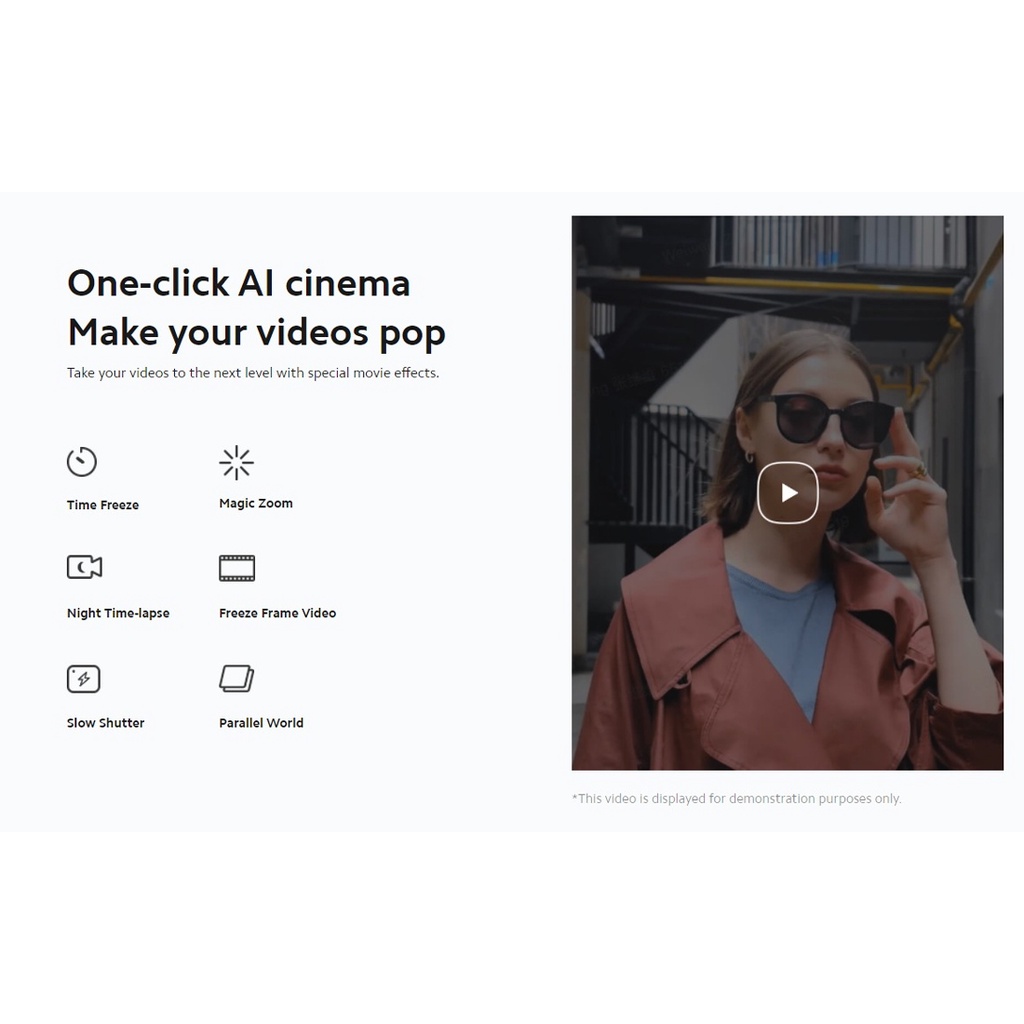Open the "Magic Zoom" text label

[x=256, y=504]
